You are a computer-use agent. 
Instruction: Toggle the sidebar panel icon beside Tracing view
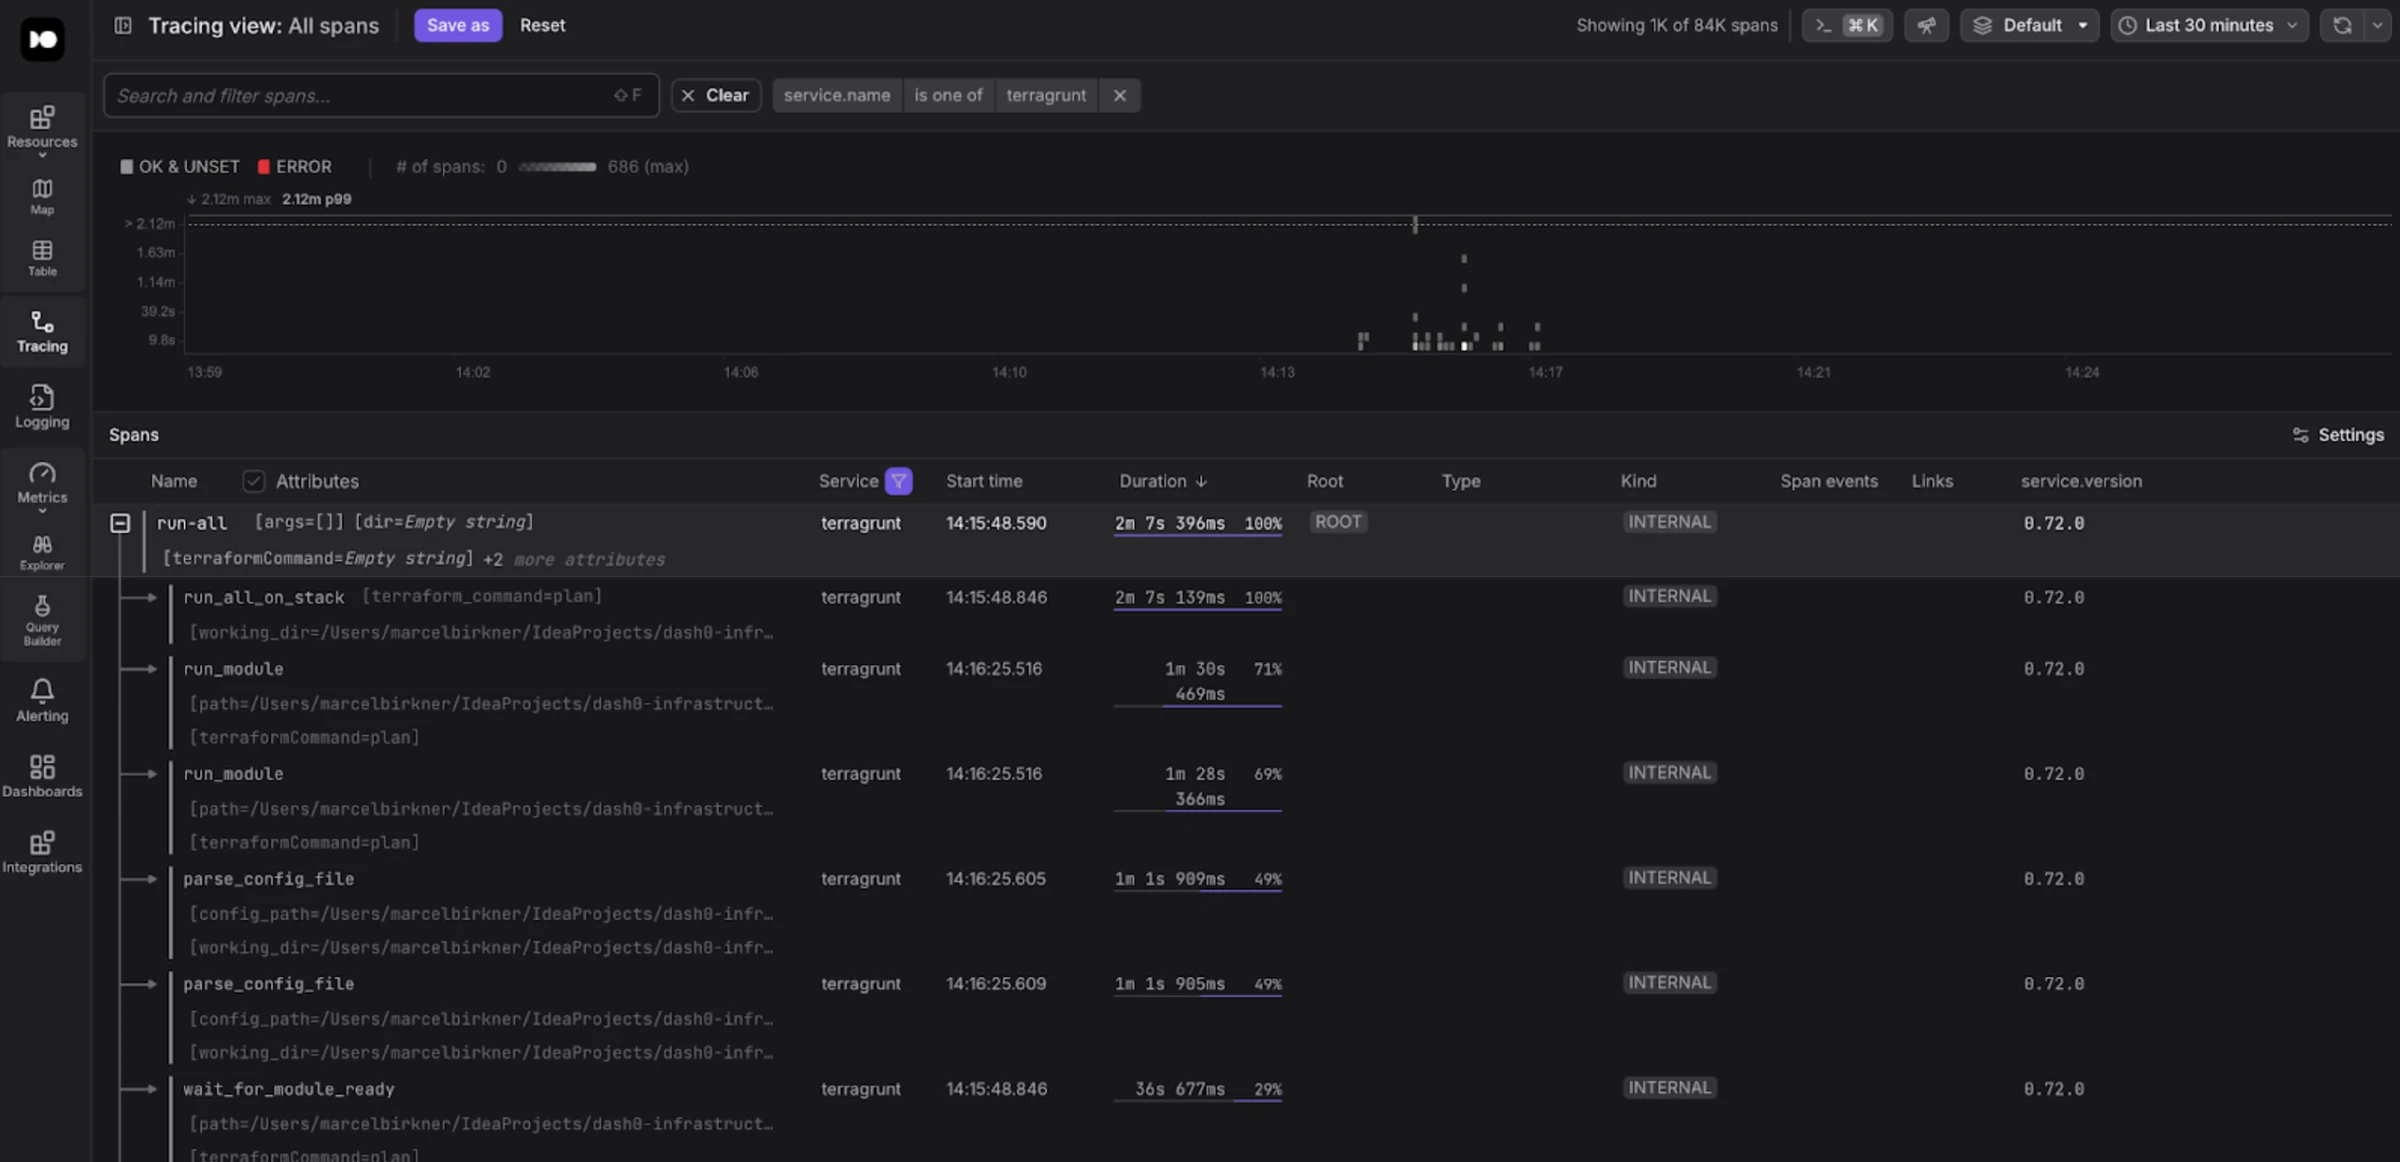tap(123, 25)
